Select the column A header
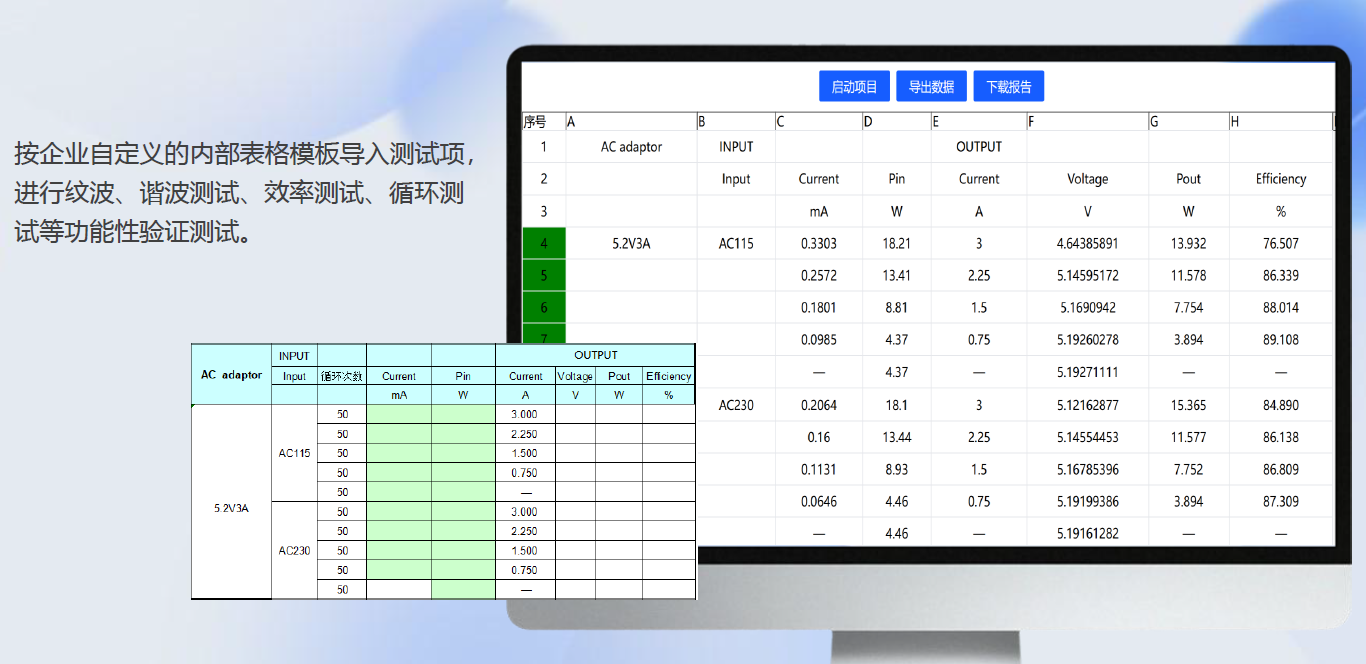This screenshot has width=1366, height=664. [x=631, y=122]
